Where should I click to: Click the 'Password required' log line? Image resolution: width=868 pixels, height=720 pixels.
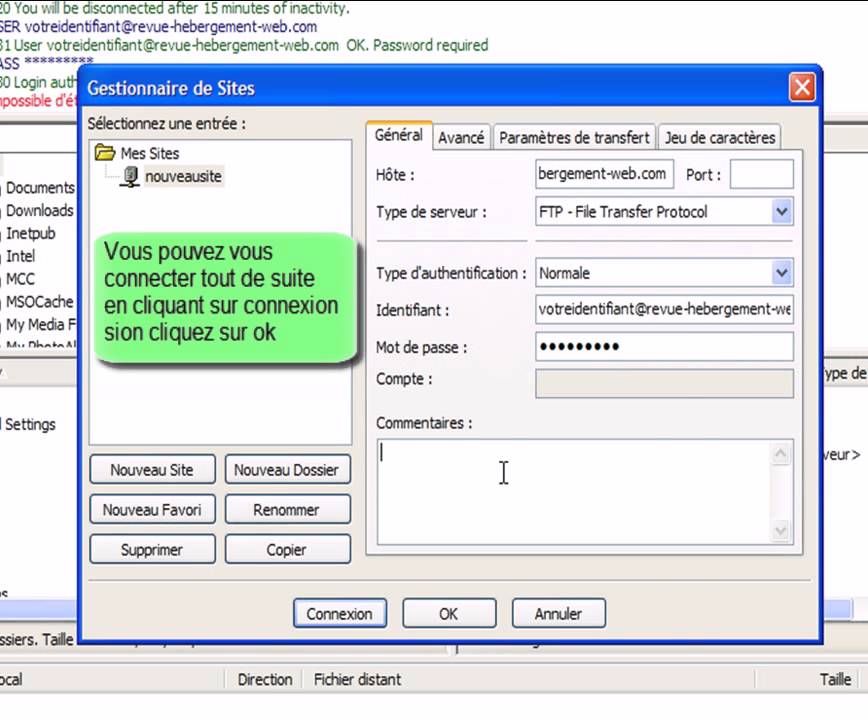click(244, 45)
